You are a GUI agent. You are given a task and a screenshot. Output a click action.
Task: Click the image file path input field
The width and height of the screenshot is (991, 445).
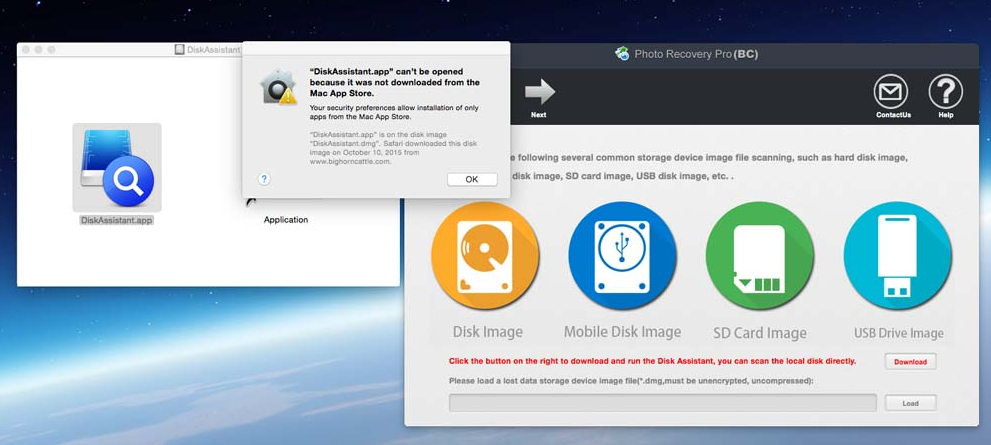662,403
